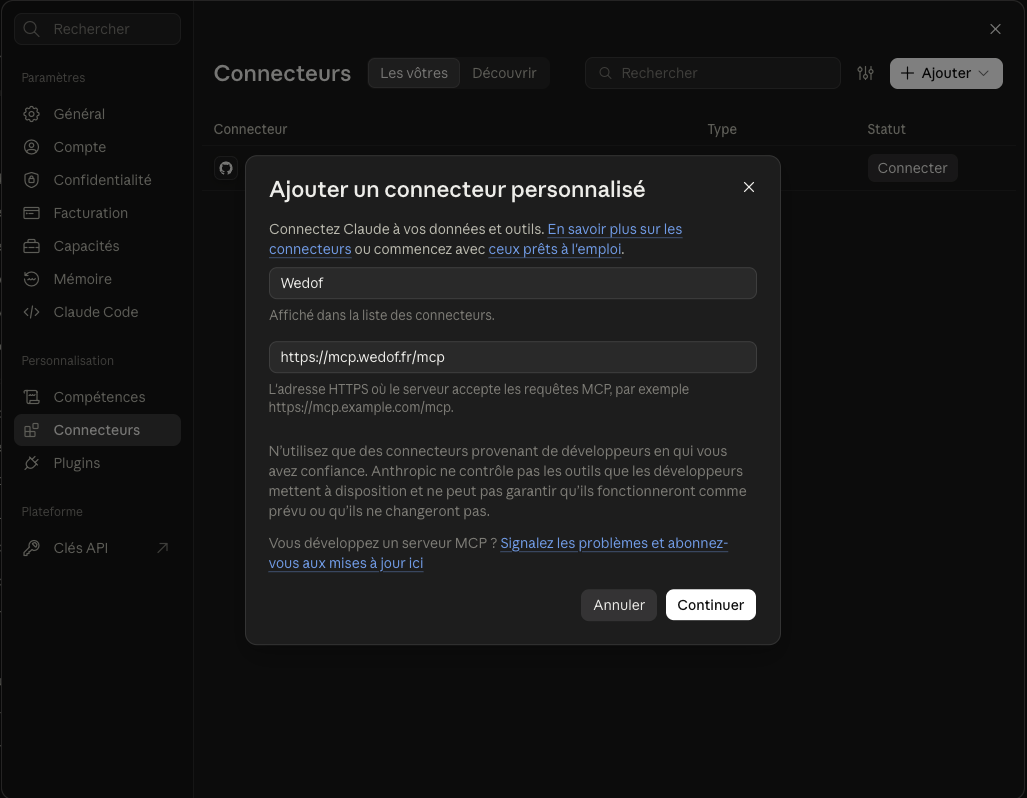Focus the connector name field containing Wedof
This screenshot has height=798, width=1027.
tap(513, 283)
